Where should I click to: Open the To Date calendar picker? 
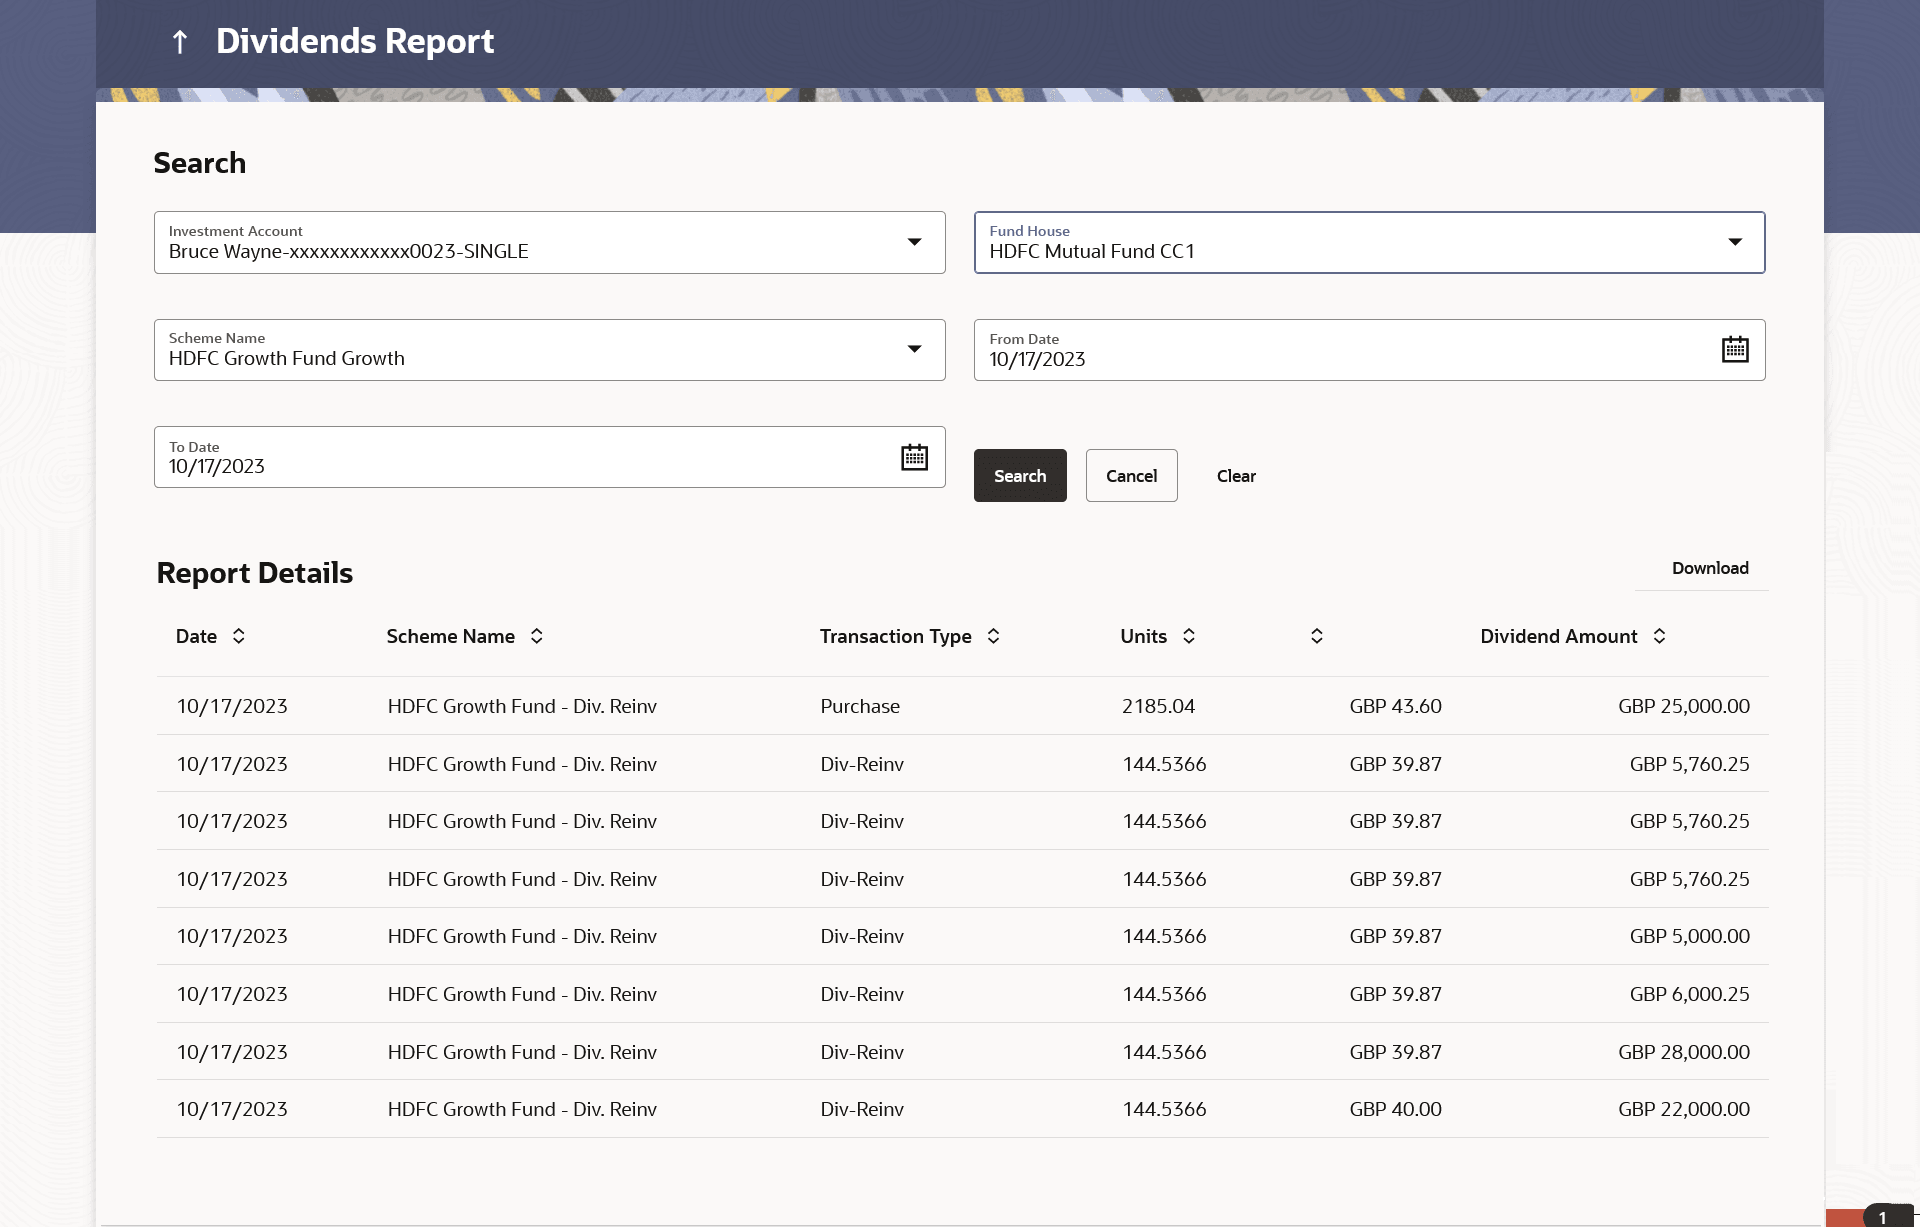point(914,458)
